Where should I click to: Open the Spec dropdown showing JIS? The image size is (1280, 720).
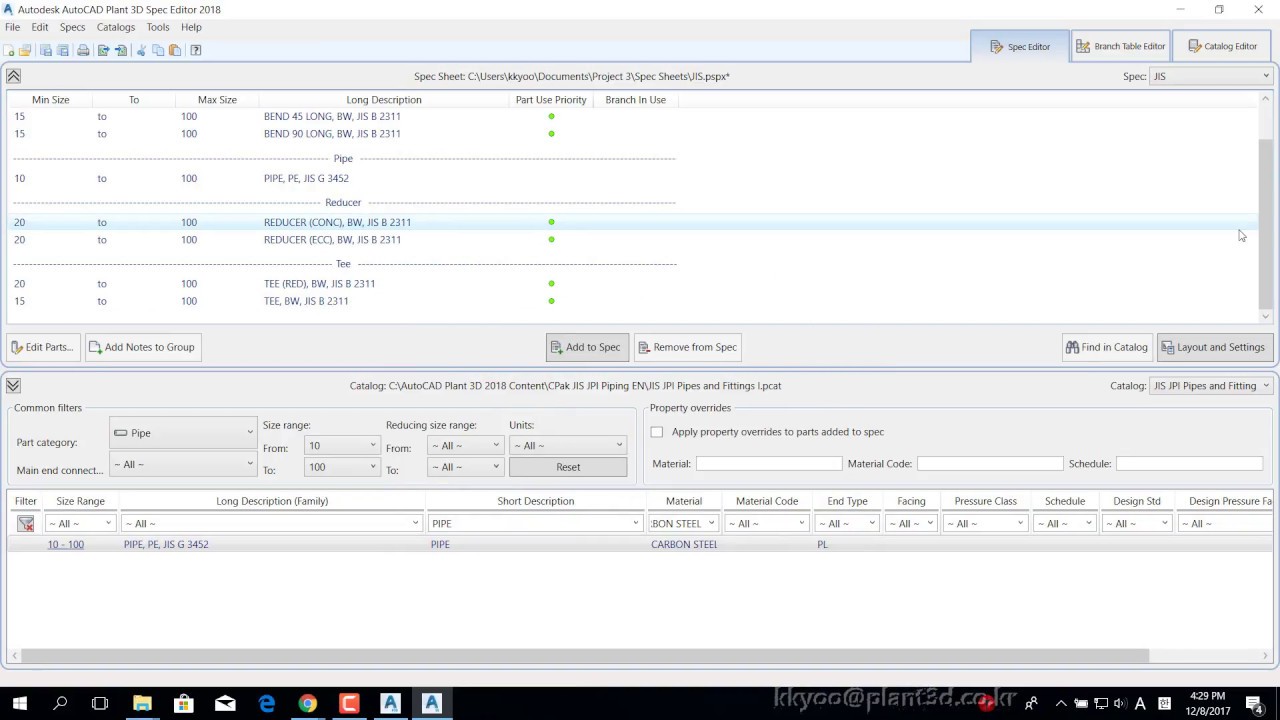tap(1211, 76)
